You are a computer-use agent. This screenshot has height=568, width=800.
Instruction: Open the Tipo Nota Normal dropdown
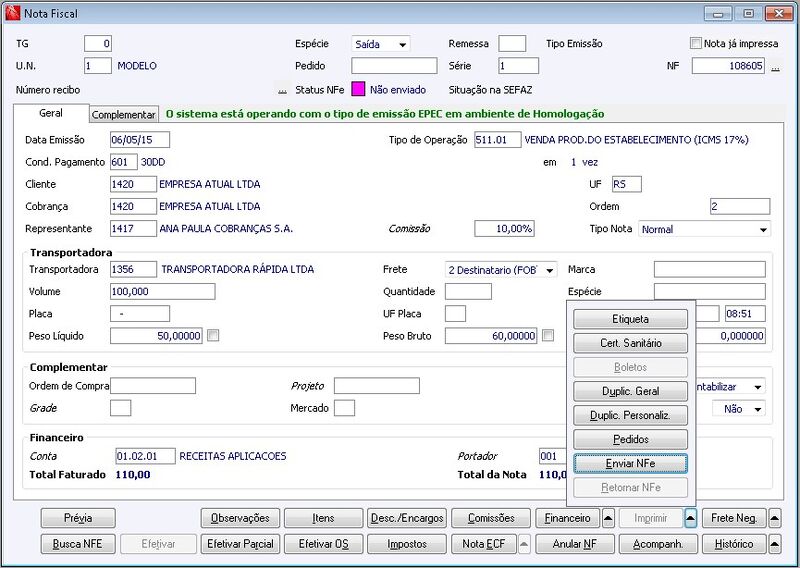coord(705,229)
